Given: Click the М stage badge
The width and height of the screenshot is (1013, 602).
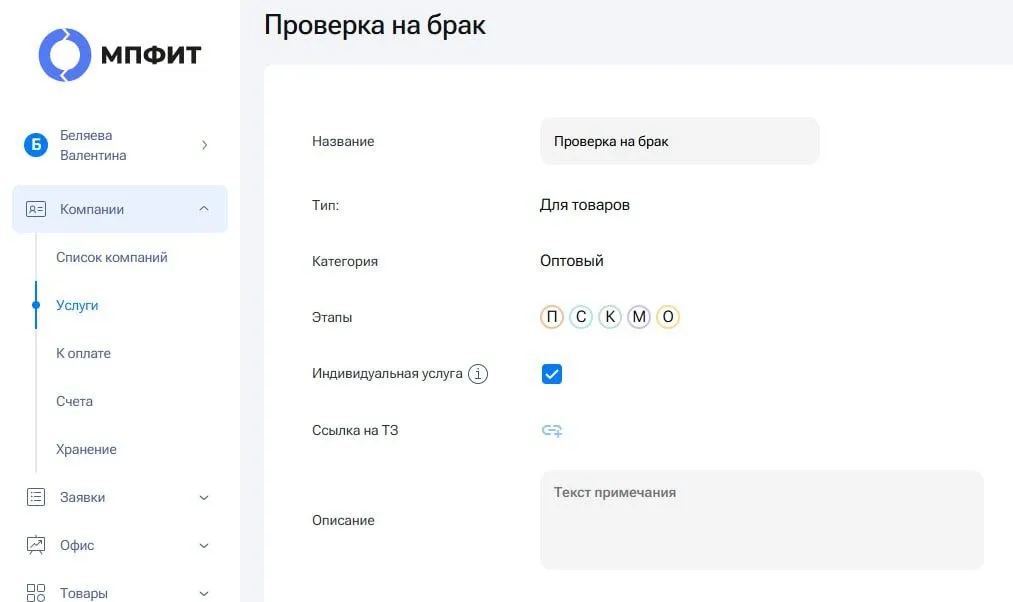Looking at the screenshot, I should [639, 317].
